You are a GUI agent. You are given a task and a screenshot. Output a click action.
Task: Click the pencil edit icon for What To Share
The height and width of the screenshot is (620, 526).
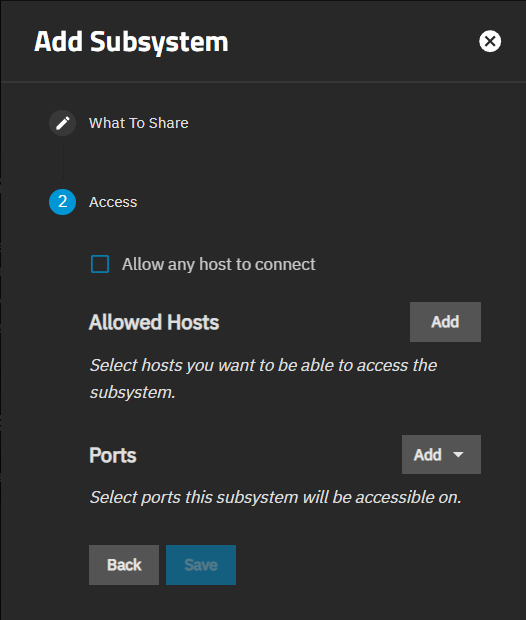point(62,123)
